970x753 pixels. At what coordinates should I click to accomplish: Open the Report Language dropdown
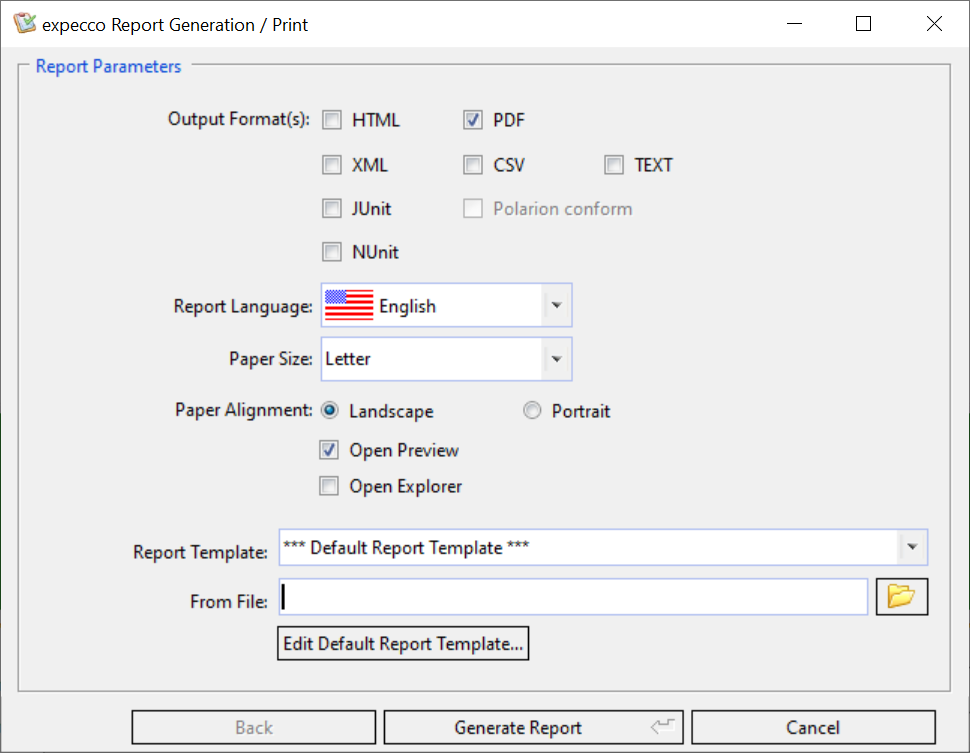point(556,306)
